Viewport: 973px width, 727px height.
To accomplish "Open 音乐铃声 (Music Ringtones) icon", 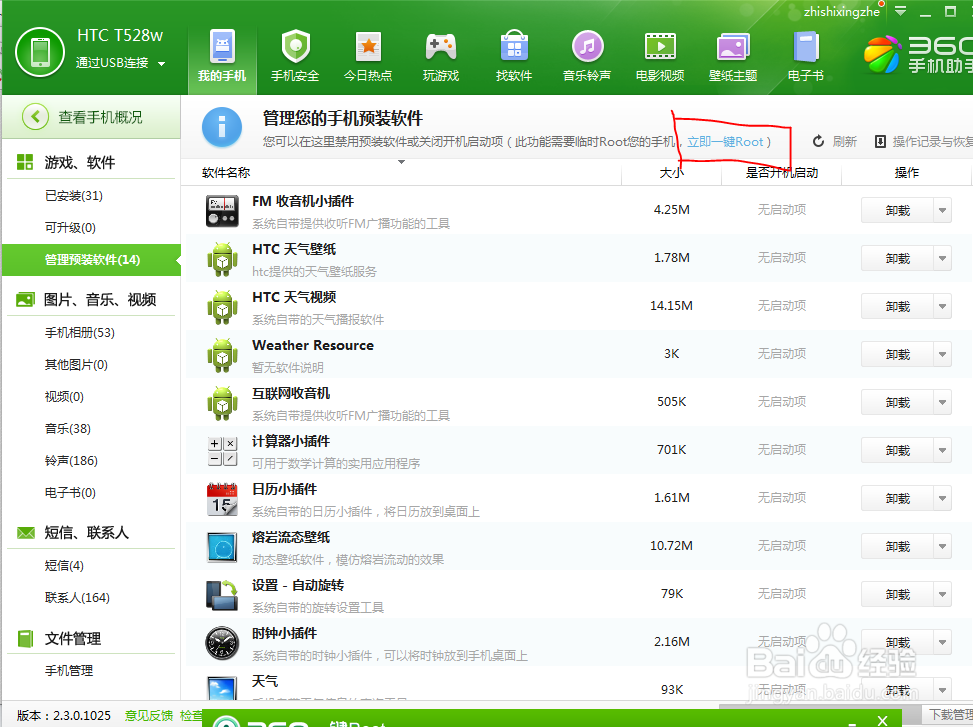I will (x=586, y=52).
